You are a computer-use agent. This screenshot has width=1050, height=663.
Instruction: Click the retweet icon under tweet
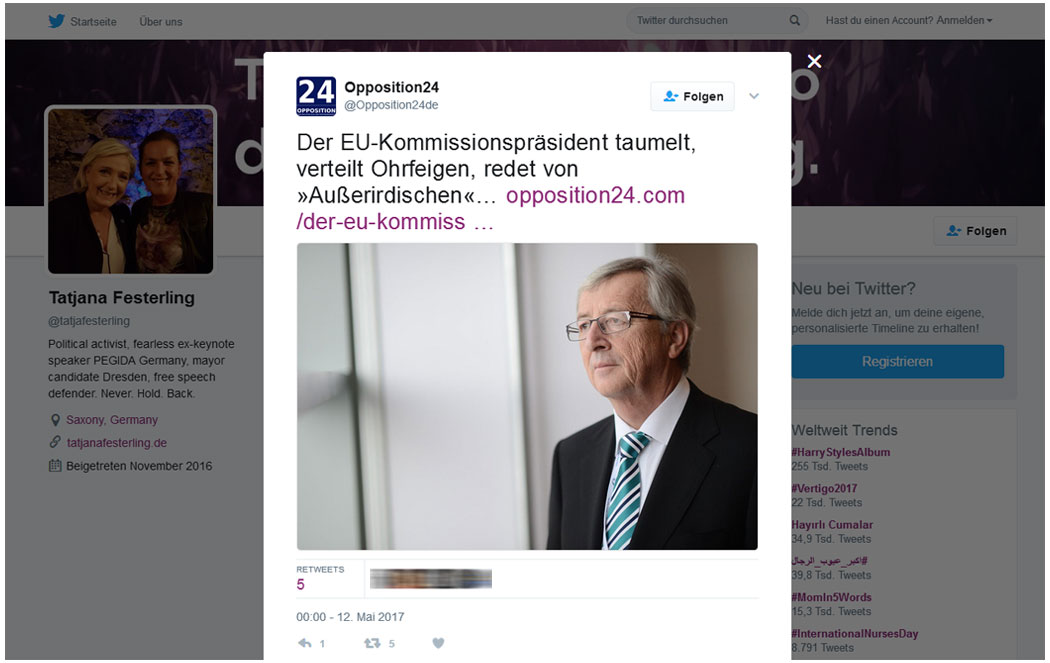(x=372, y=643)
